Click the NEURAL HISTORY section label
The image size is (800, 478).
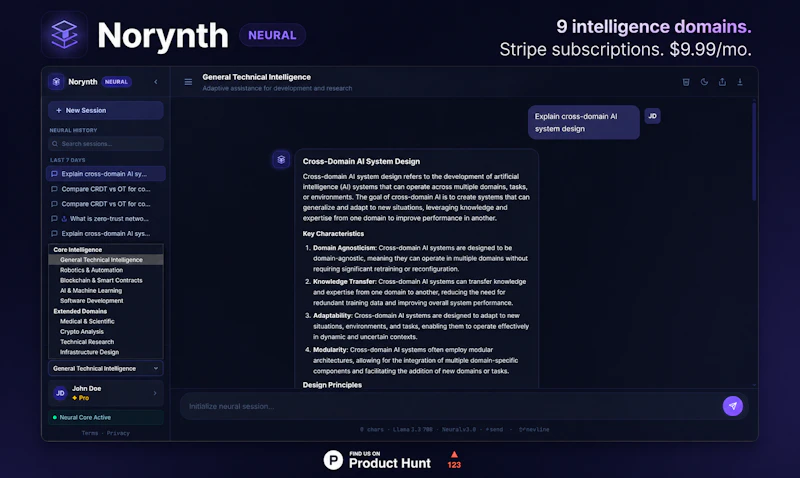tap(73, 130)
